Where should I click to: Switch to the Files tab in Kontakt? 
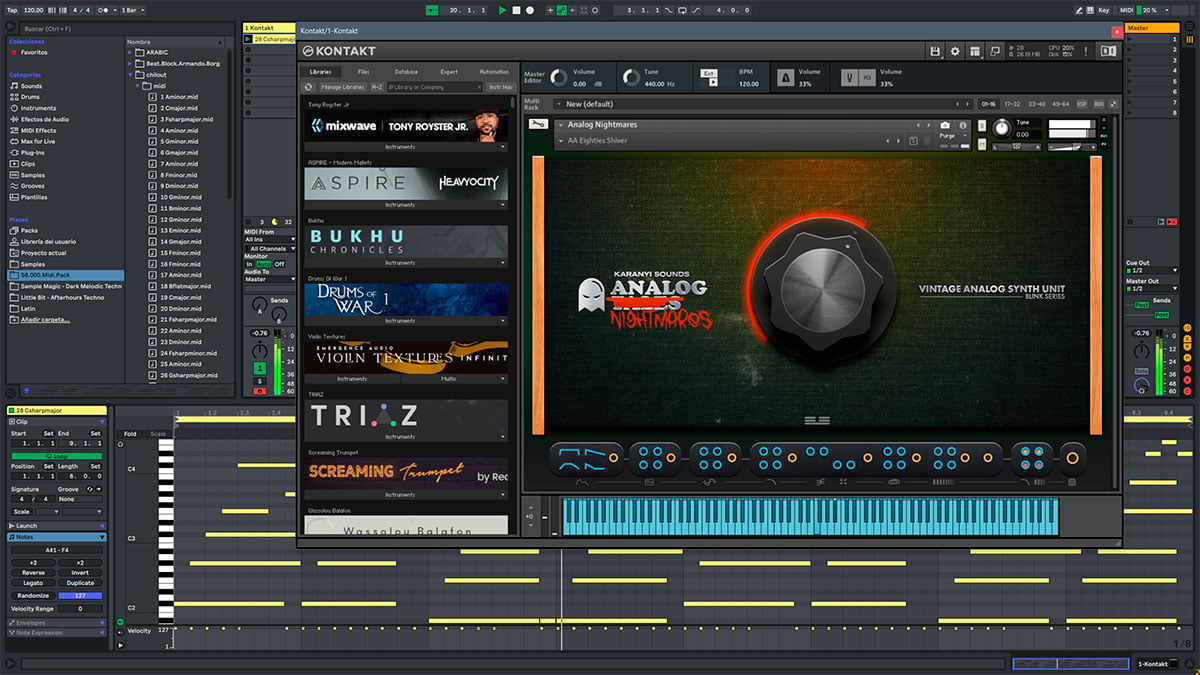click(363, 72)
